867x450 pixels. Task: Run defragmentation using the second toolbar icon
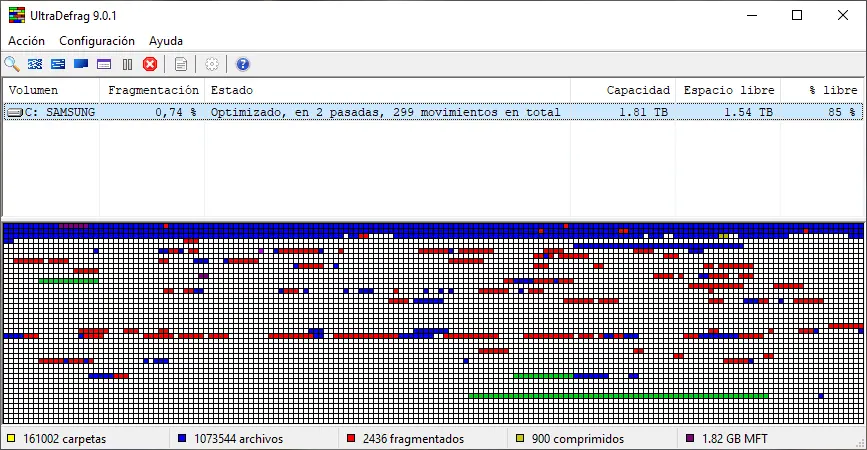point(35,64)
